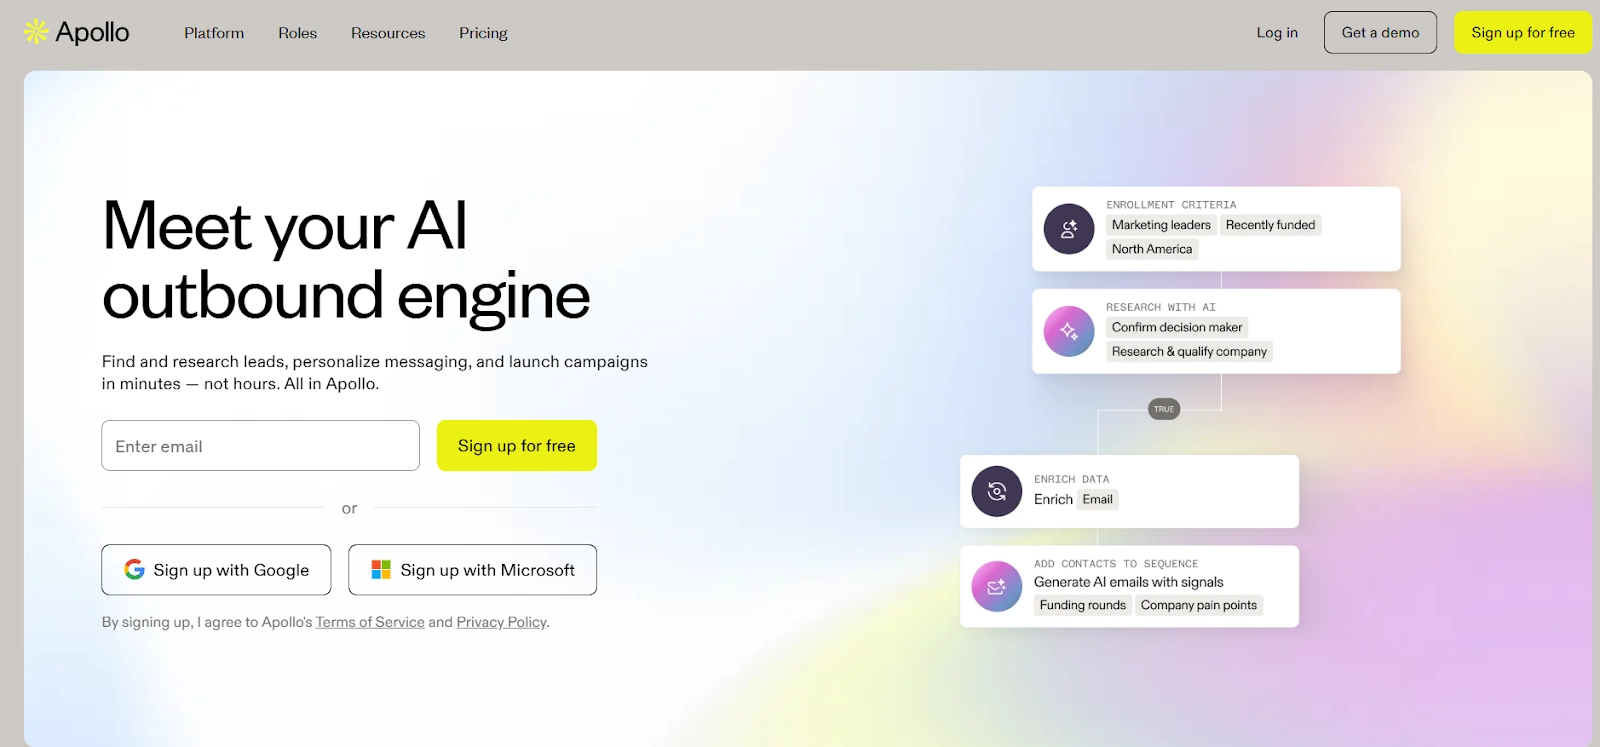Image resolution: width=1600 pixels, height=747 pixels.
Task: Click the Recently funded tag
Action: pyautogui.click(x=1270, y=225)
